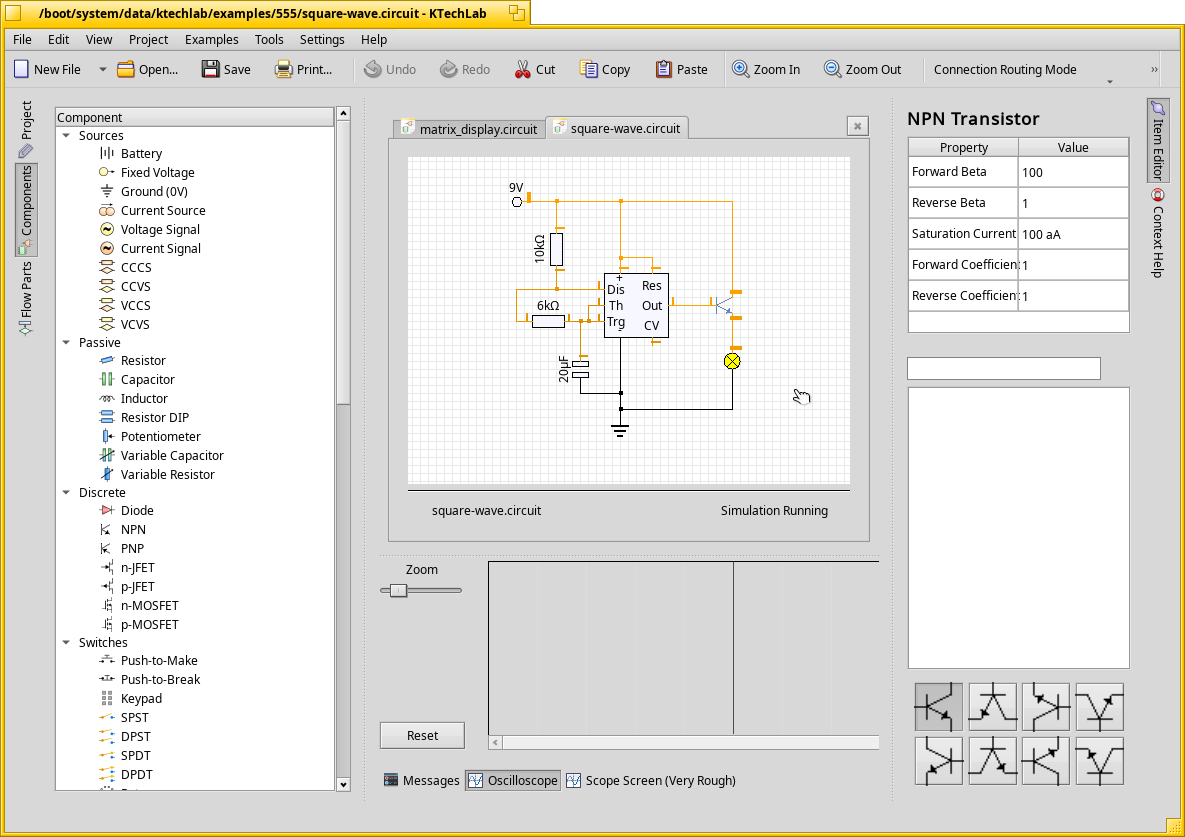The height and width of the screenshot is (837, 1185).
Task: Toggle the Components side panel
Action: tap(26, 209)
